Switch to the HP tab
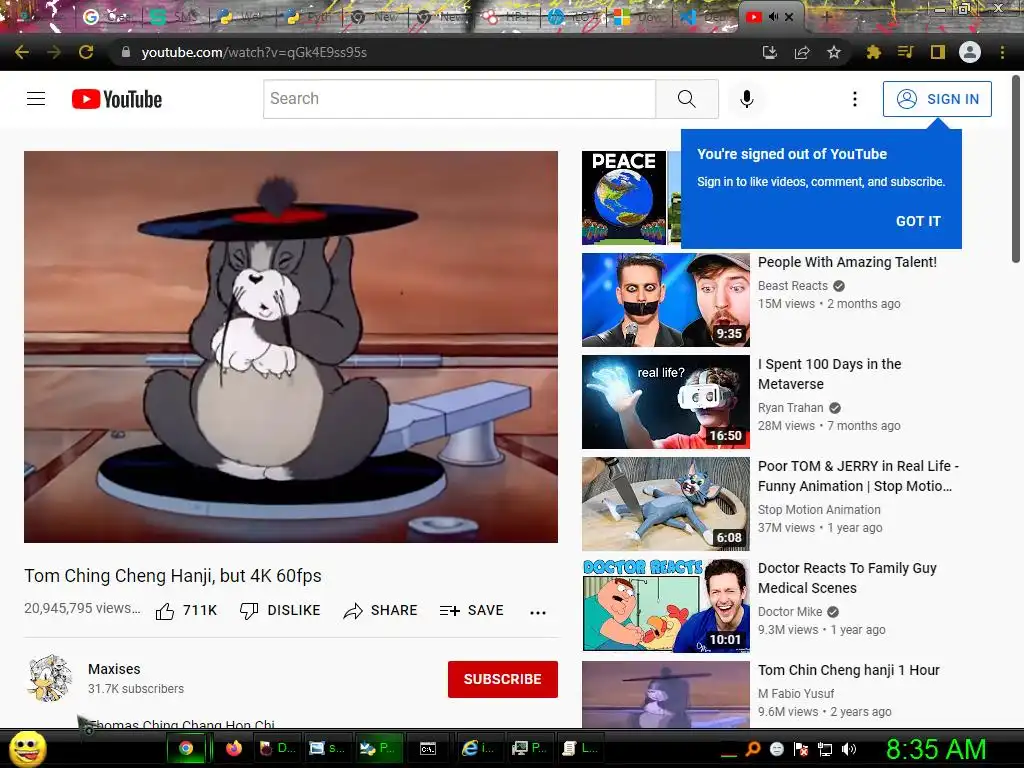 click(x=573, y=17)
